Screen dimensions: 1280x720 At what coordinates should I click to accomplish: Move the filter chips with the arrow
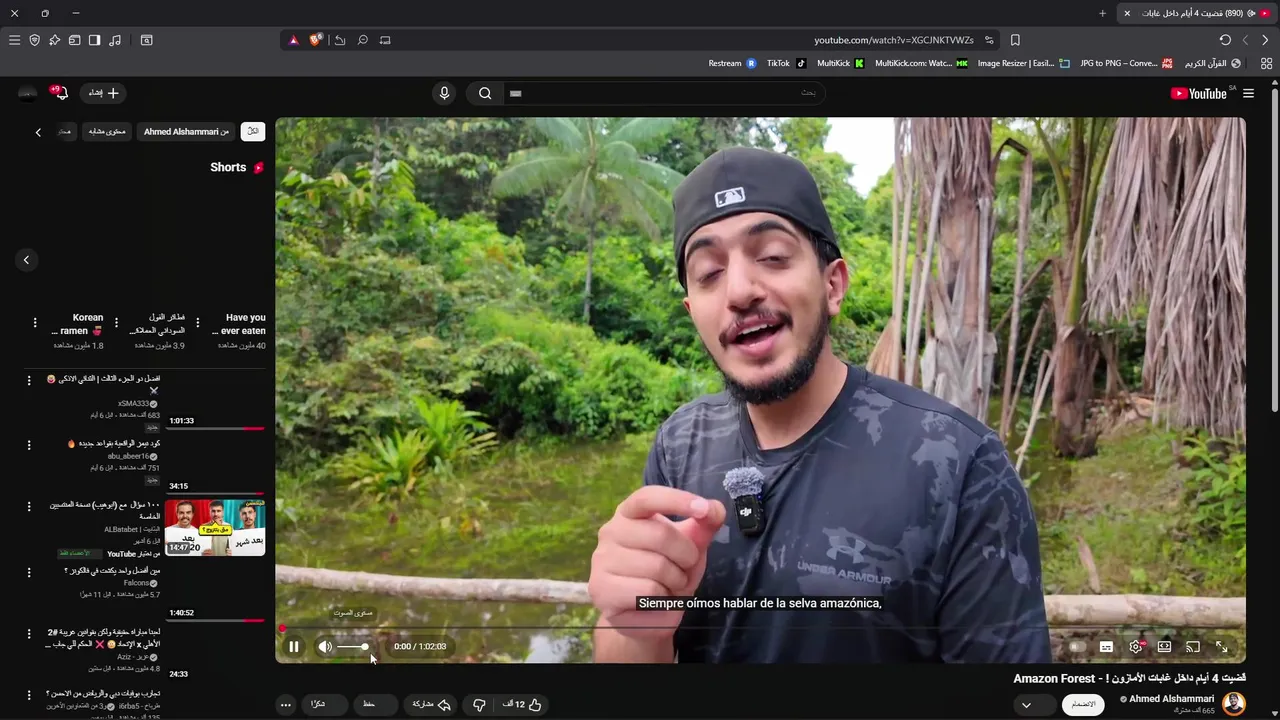(38, 132)
